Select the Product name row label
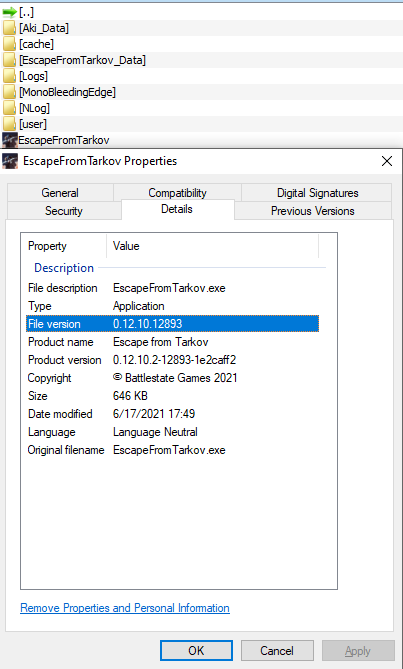This screenshot has height=669, width=403. click(61, 342)
